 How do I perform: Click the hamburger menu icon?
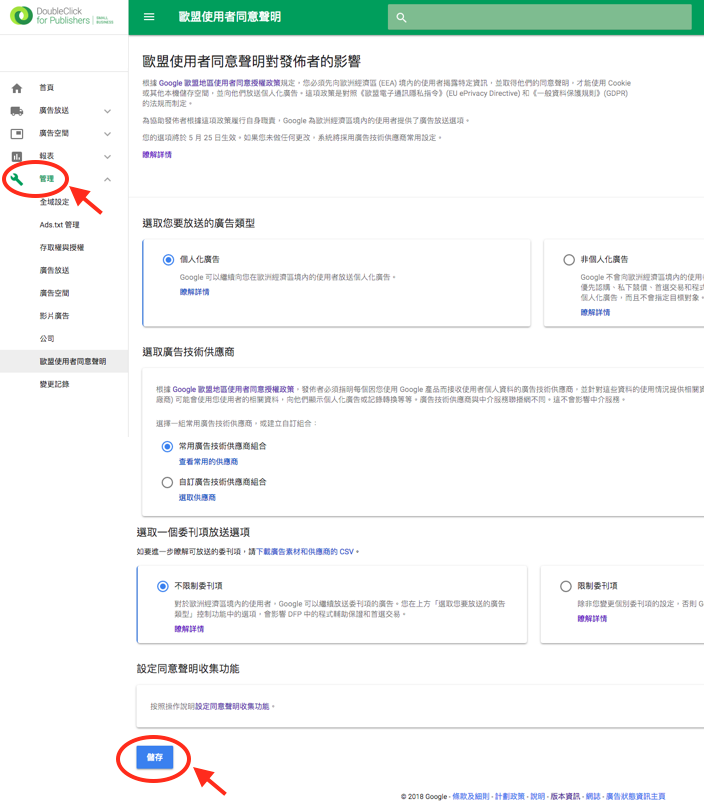149,17
